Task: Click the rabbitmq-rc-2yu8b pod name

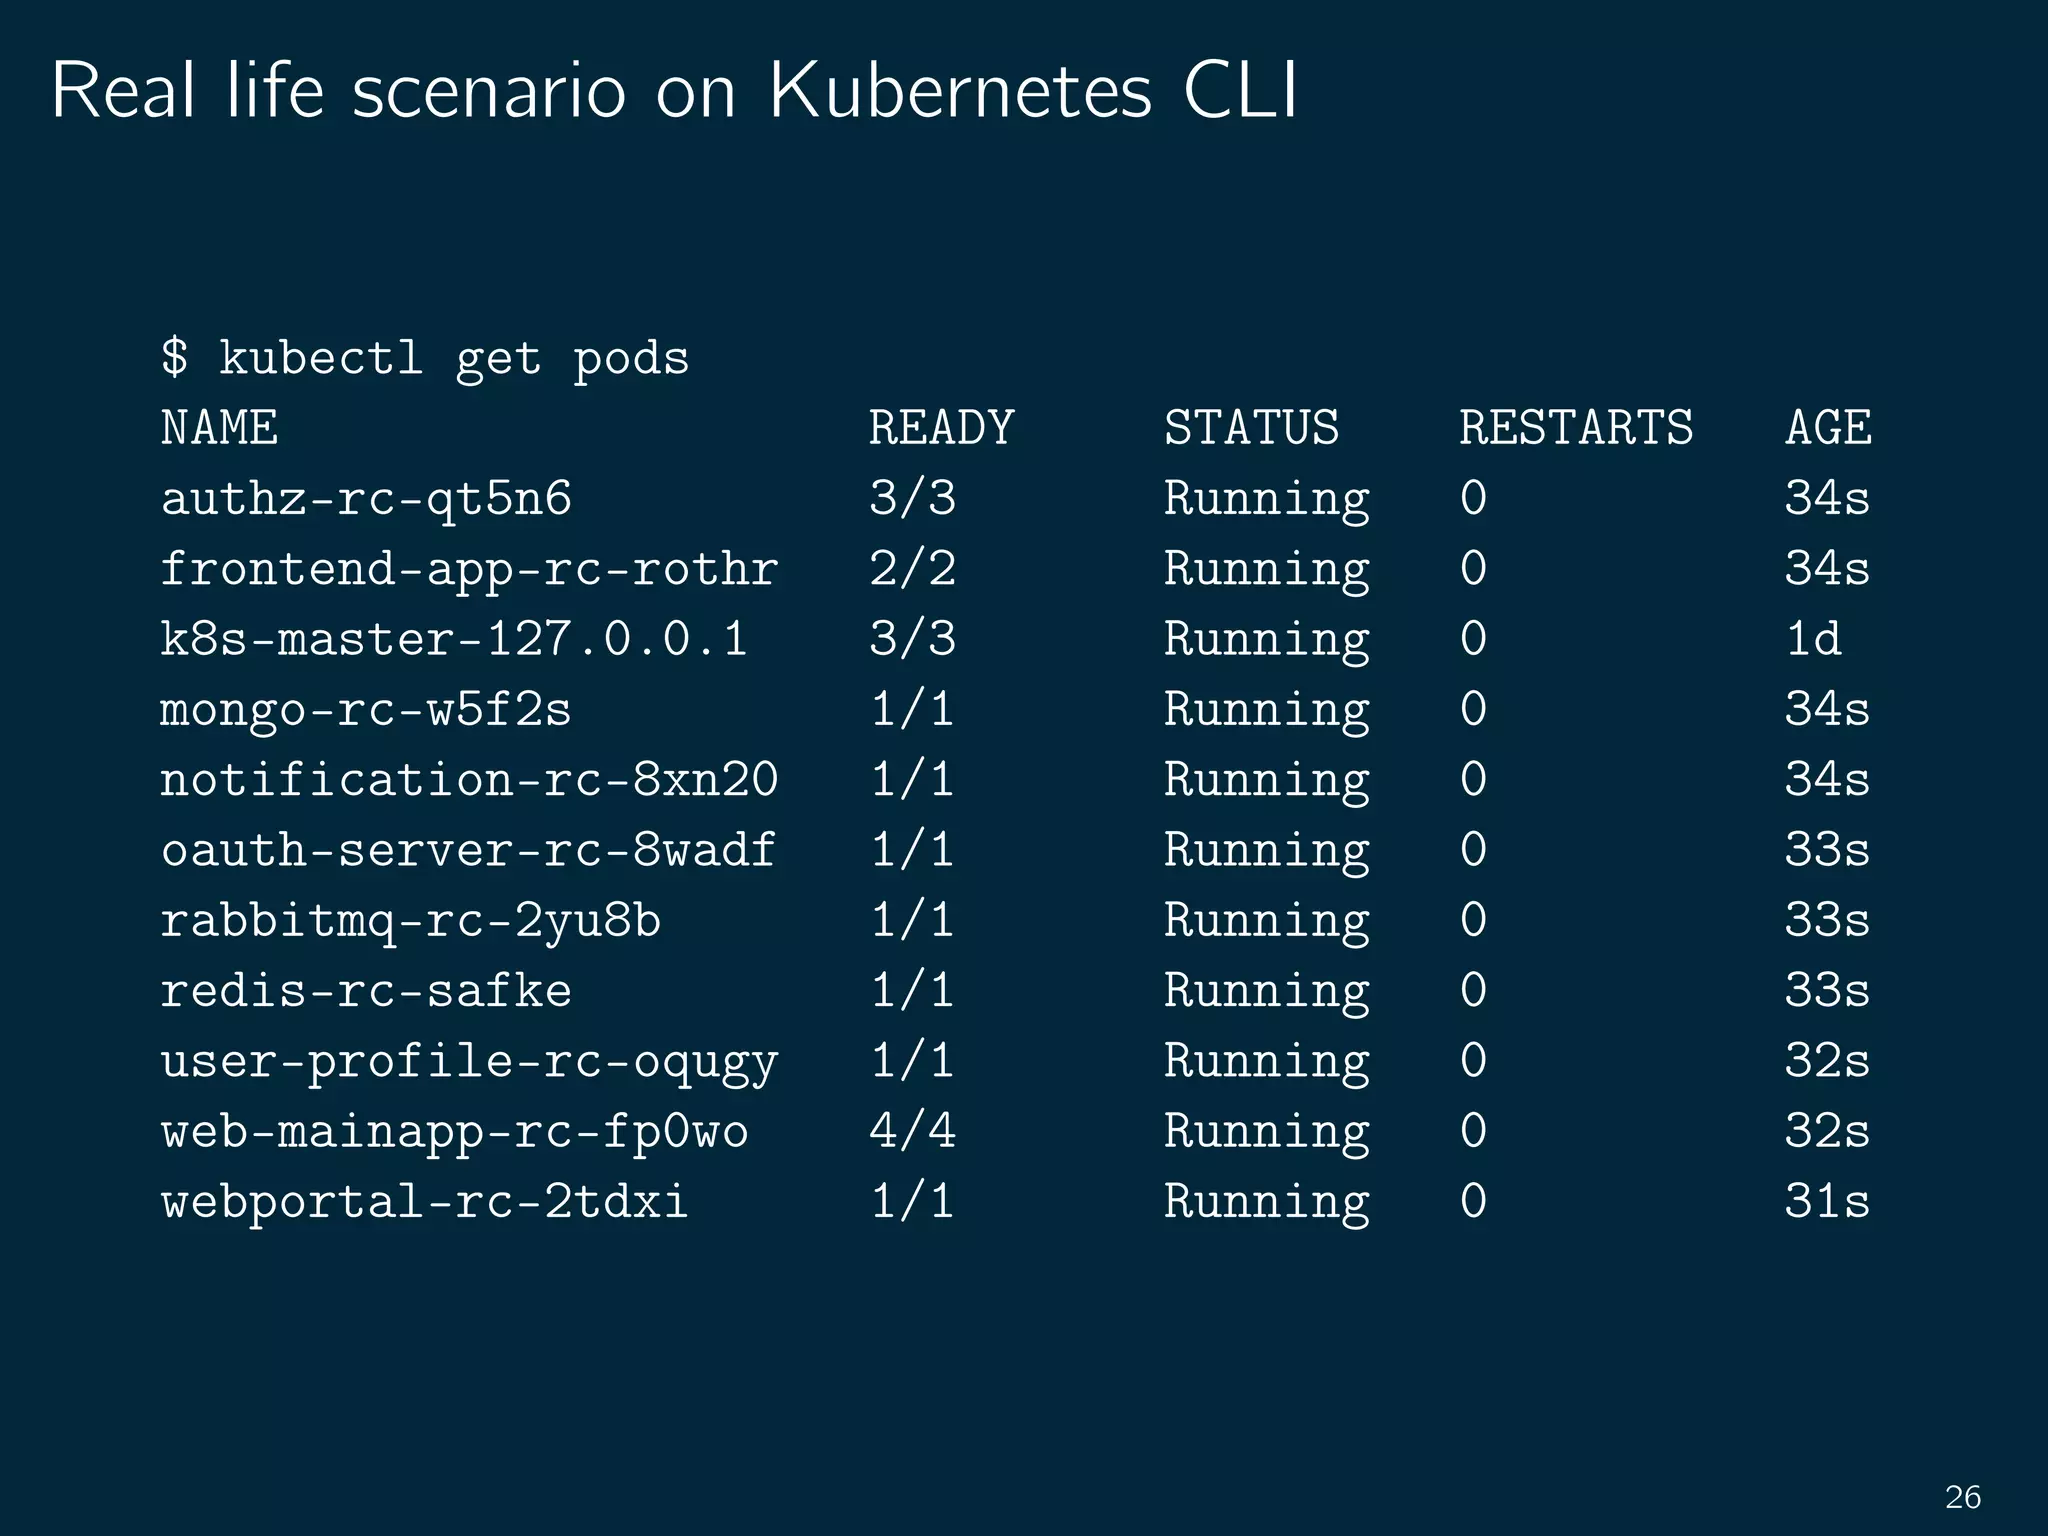Action: (x=410, y=921)
